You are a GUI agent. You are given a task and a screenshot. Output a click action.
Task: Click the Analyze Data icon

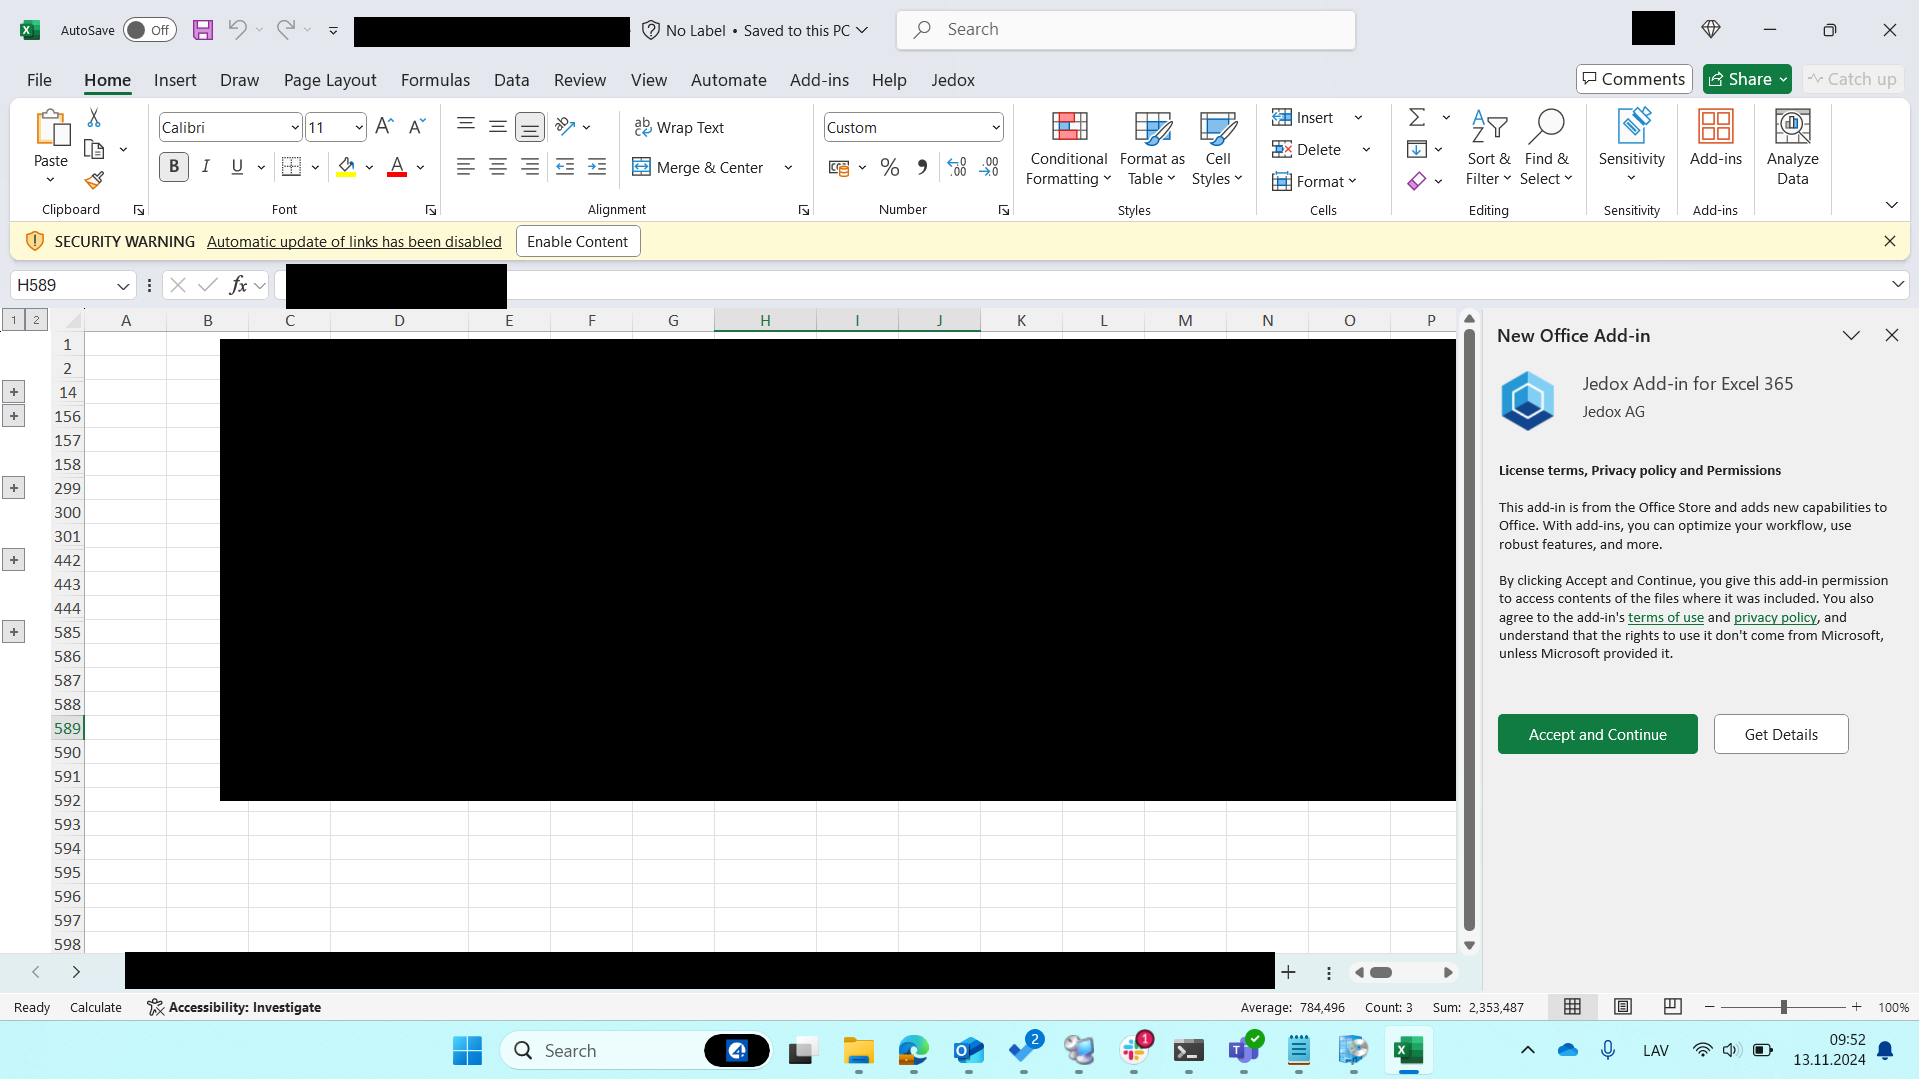(1791, 149)
